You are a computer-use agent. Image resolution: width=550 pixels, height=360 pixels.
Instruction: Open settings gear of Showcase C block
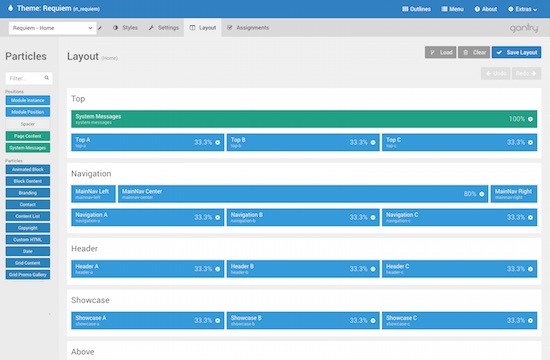(530, 321)
